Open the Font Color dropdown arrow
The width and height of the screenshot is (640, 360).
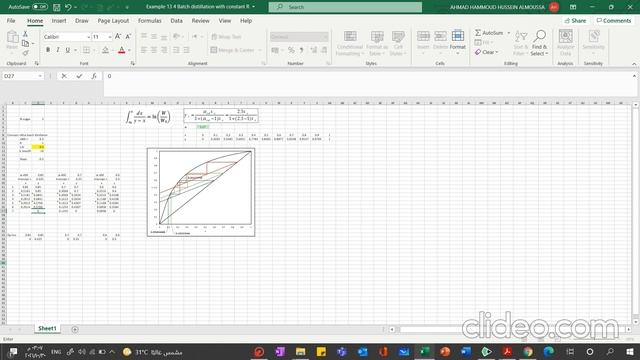pyautogui.click(x=129, y=50)
